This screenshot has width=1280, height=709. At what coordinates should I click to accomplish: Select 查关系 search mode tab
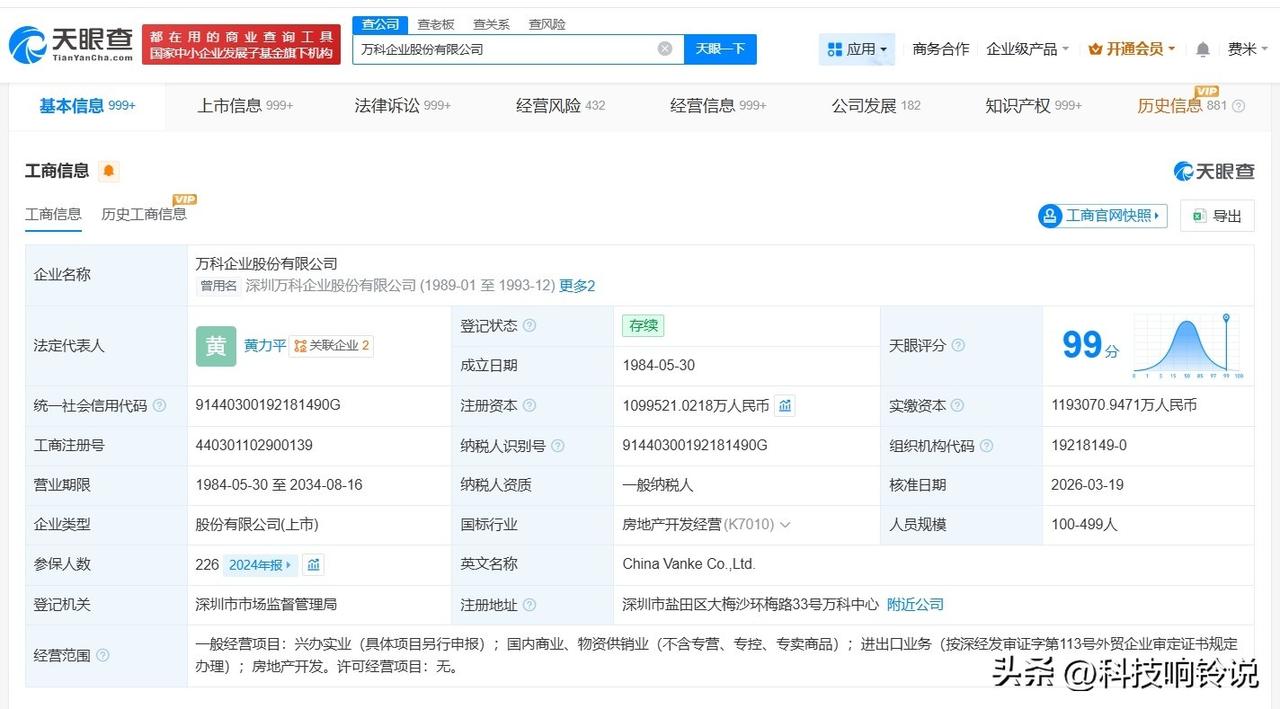click(491, 24)
